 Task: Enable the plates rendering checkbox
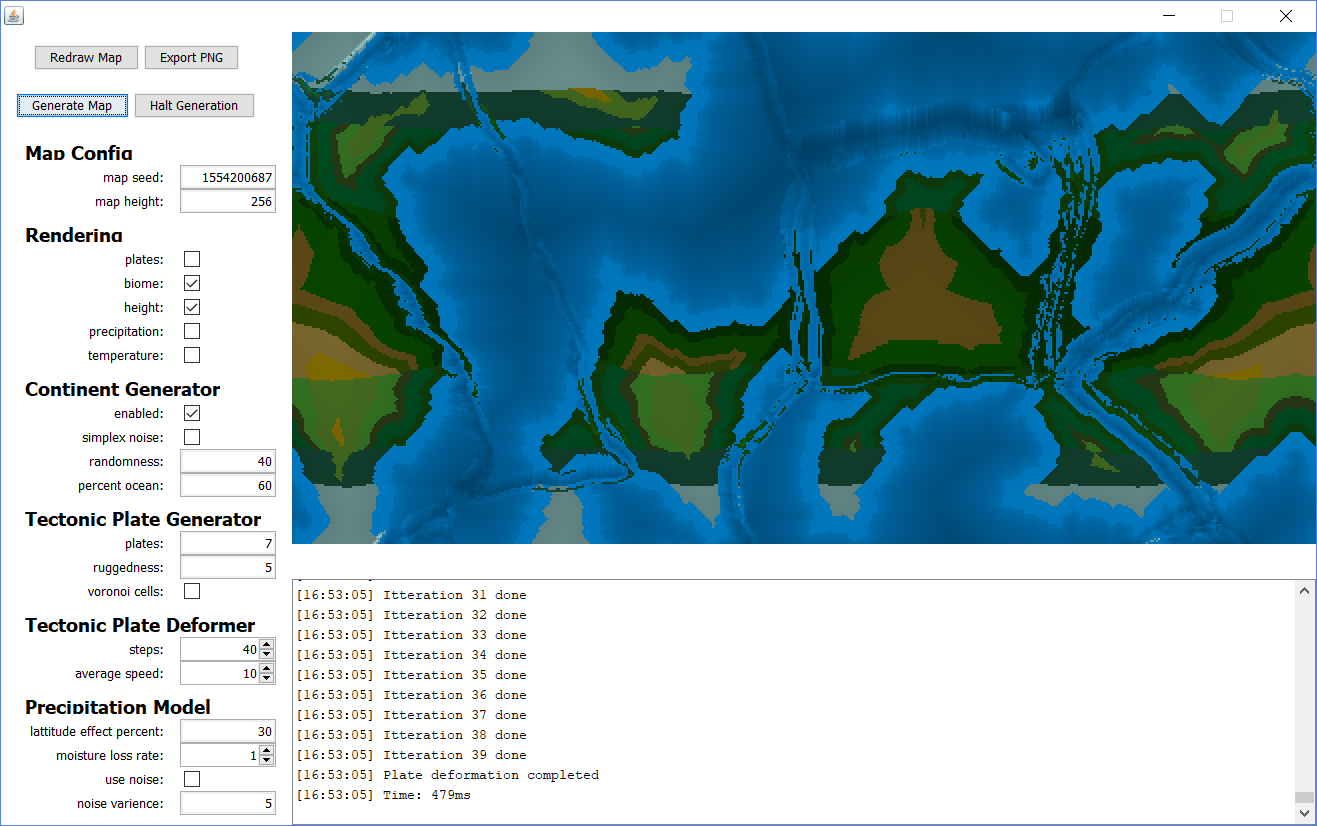tap(192, 259)
